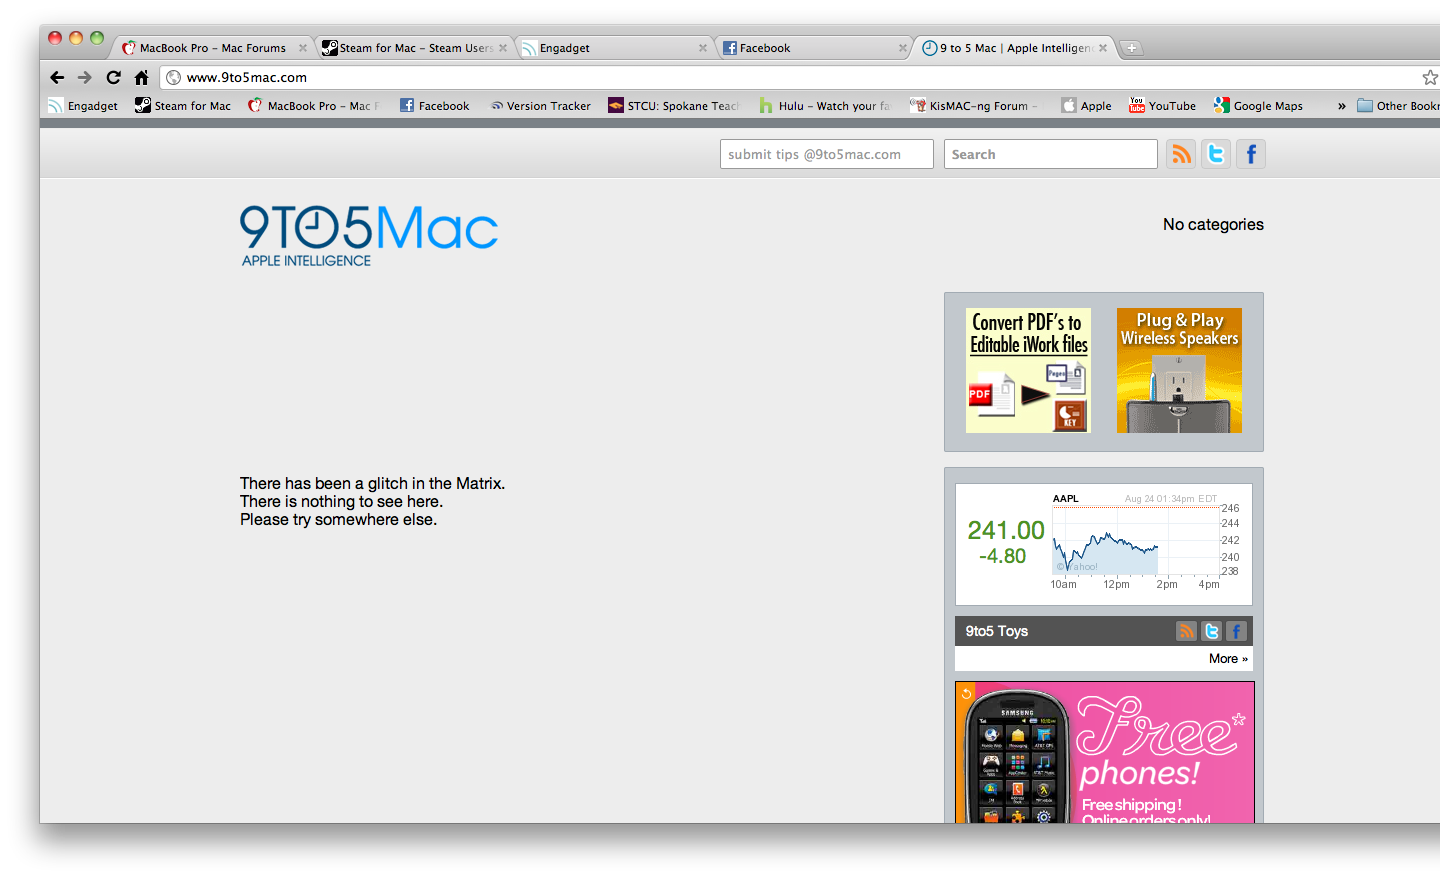The height and width of the screenshot is (878, 1440).
Task: Open the STCU: Spokane Teachers bookmark
Action: (x=674, y=106)
